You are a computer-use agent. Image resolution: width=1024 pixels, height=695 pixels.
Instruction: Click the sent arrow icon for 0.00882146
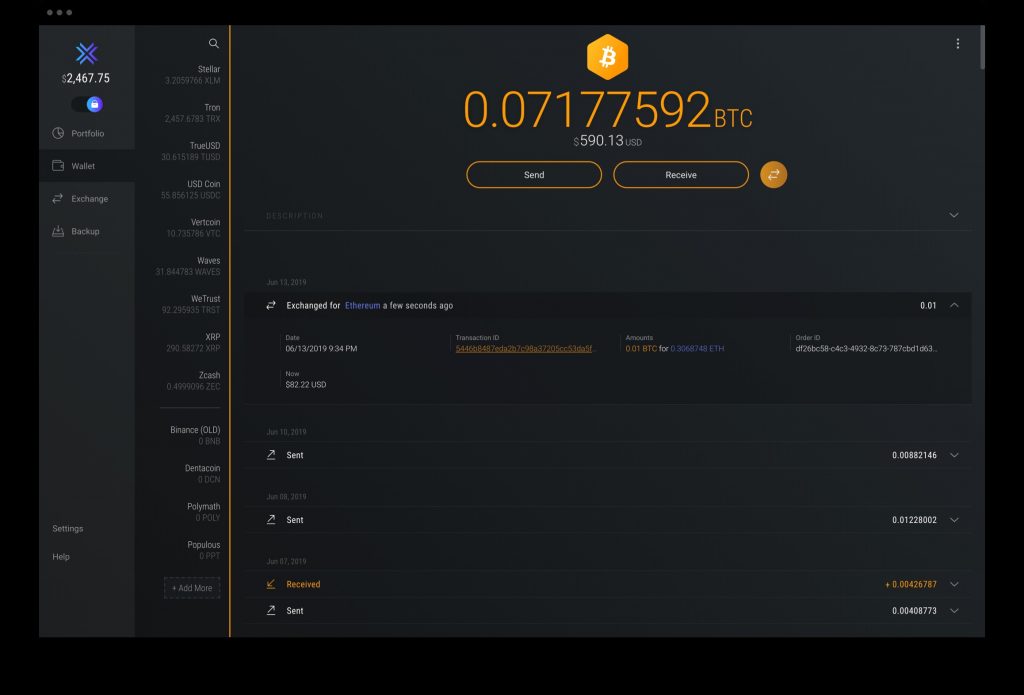tap(271, 455)
